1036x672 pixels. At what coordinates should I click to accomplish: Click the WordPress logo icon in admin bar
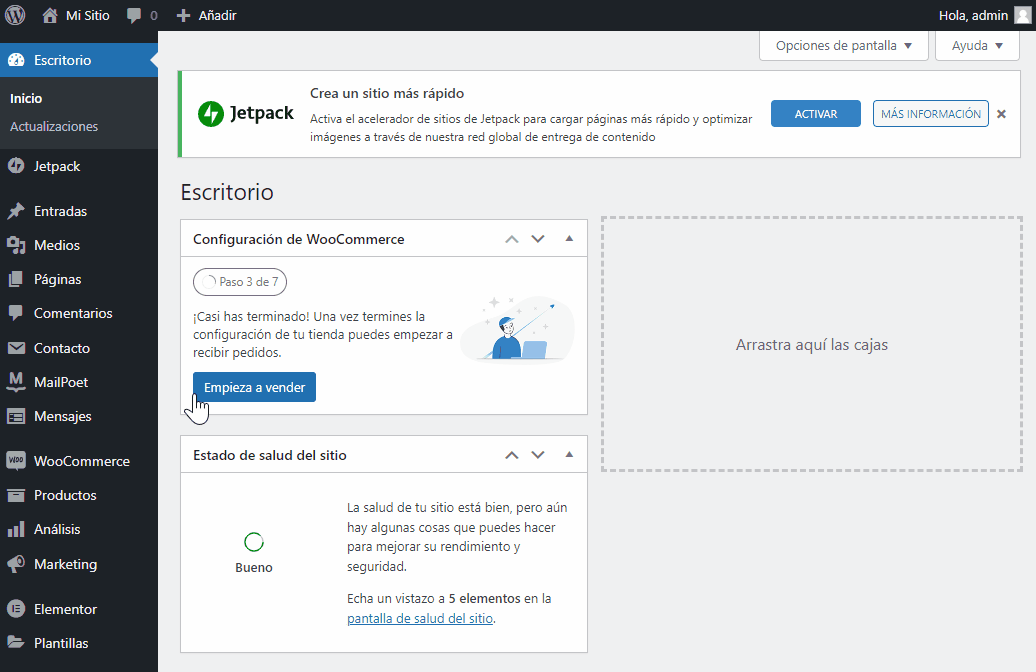coord(15,15)
